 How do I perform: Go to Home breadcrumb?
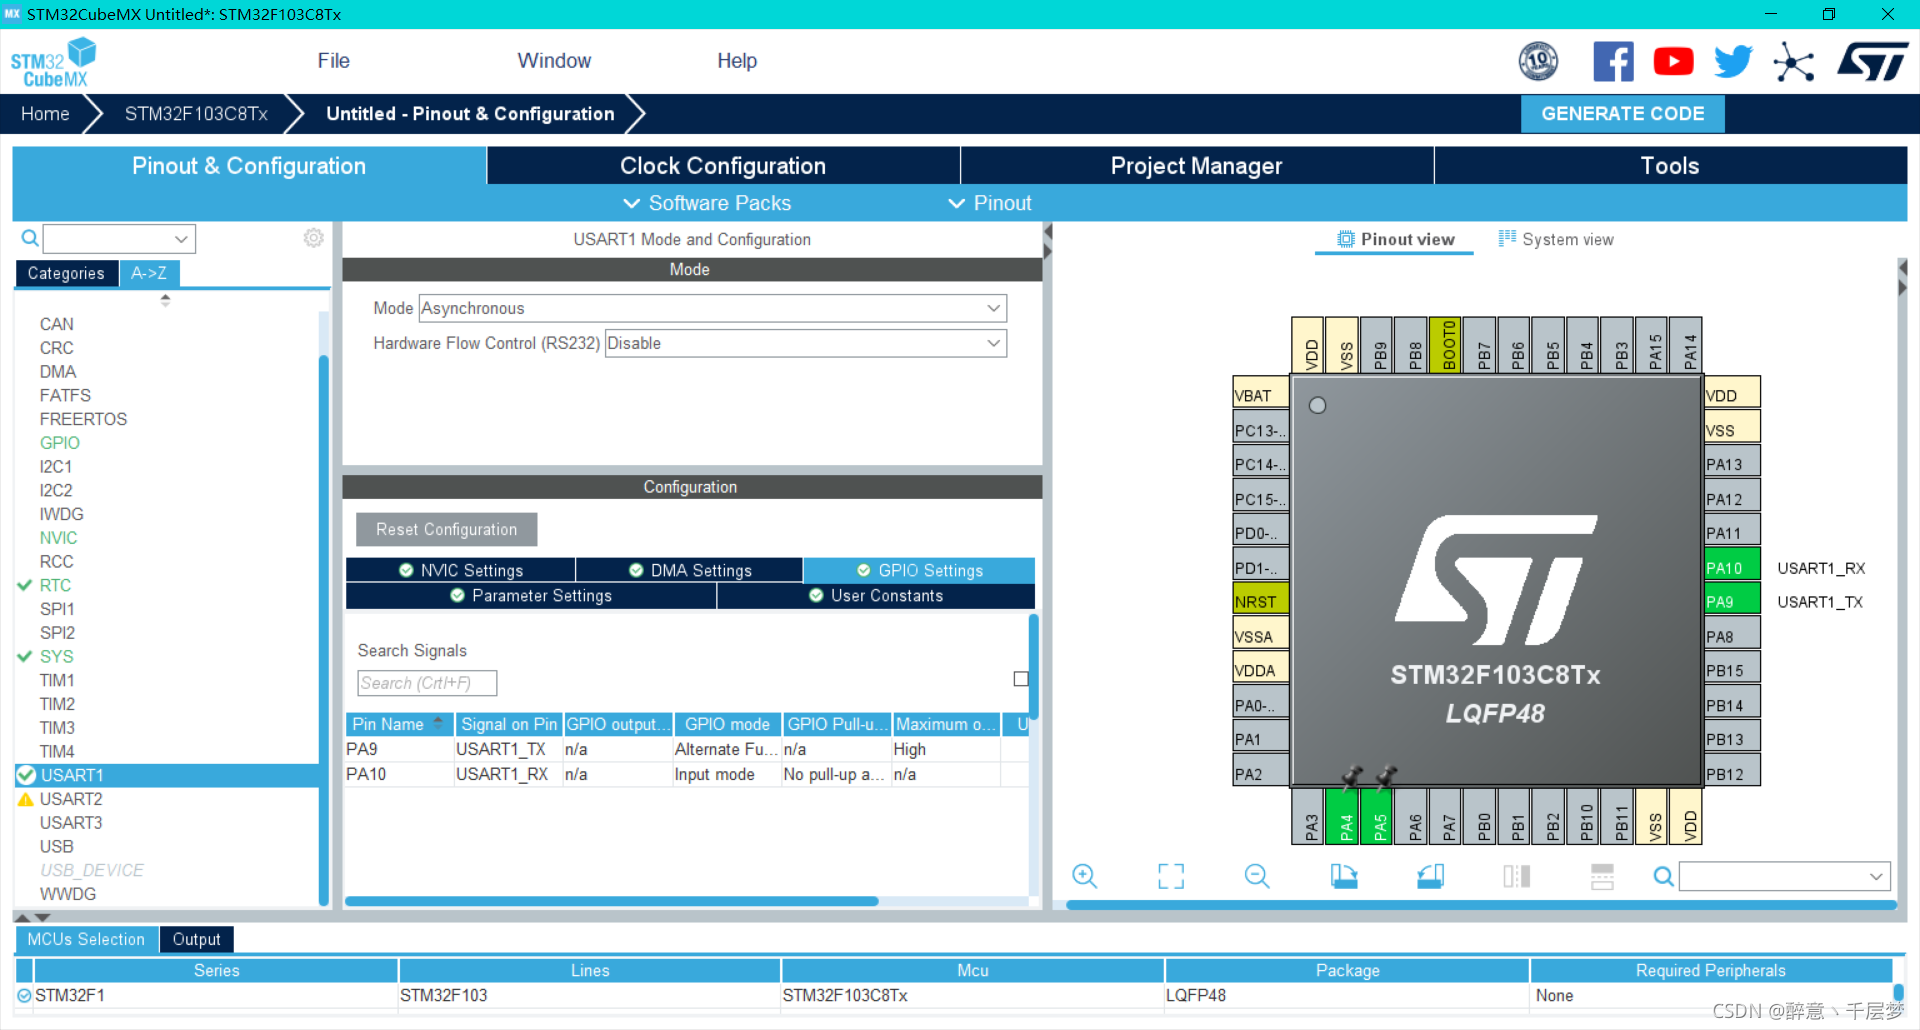coord(45,114)
